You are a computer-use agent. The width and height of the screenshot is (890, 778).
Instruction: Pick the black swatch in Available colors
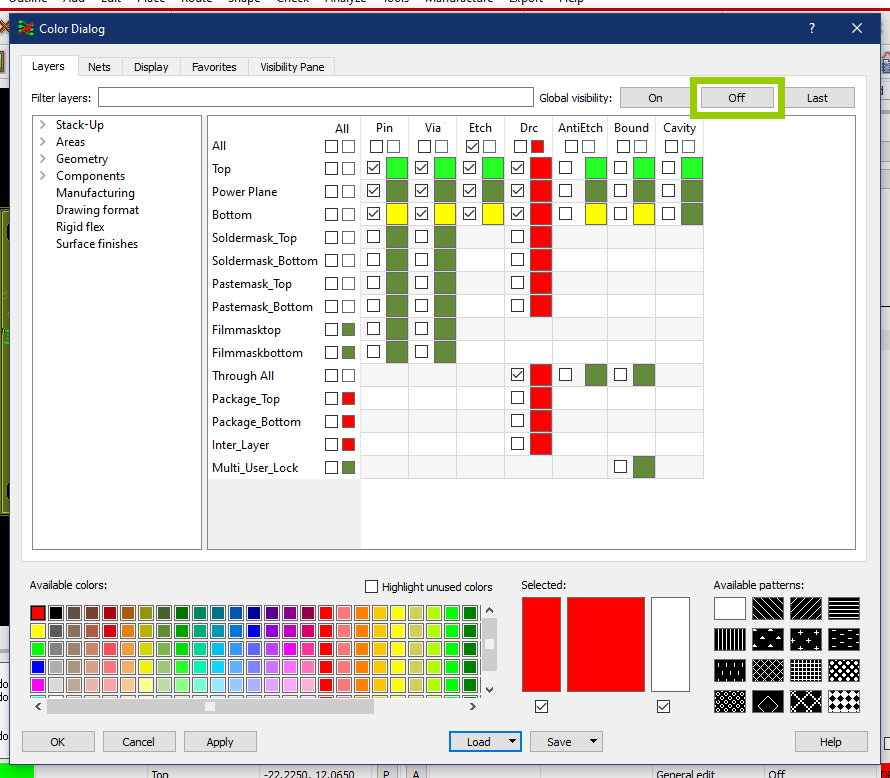coord(56,613)
